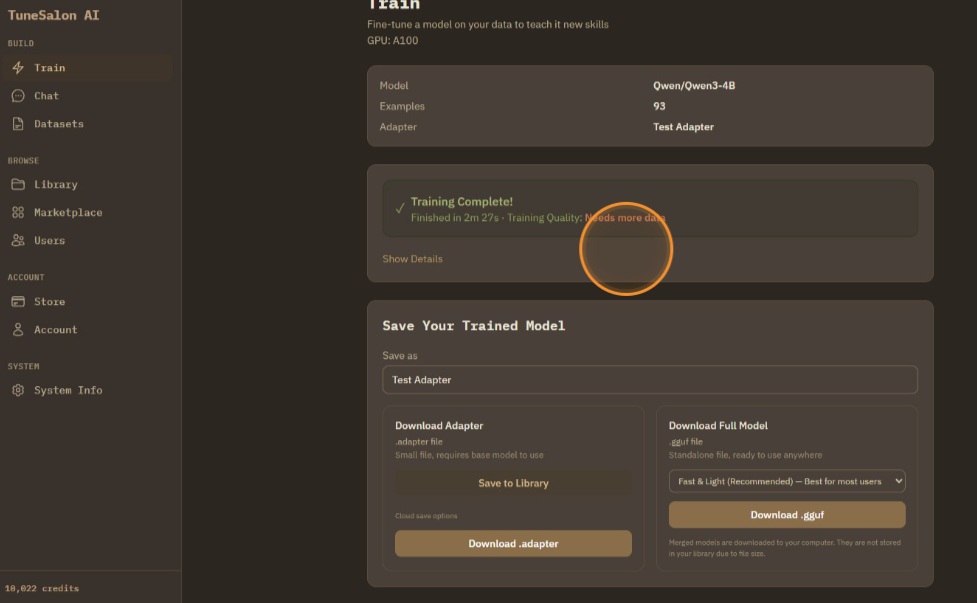The height and width of the screenshot is (603, 977).
Task: Click the Needs more data quality label
Action: [625, 218]
